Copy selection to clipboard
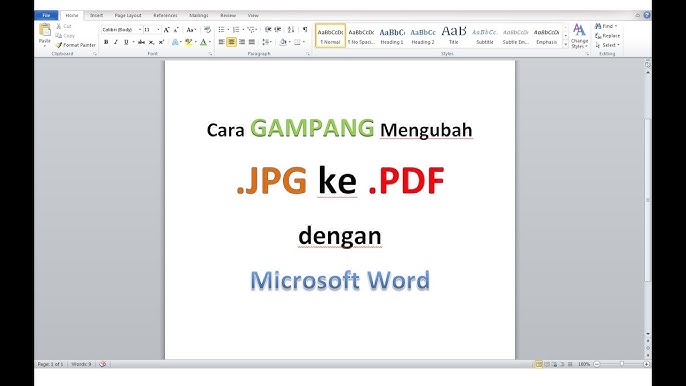The image size is (686, 386). pos(65,35)
